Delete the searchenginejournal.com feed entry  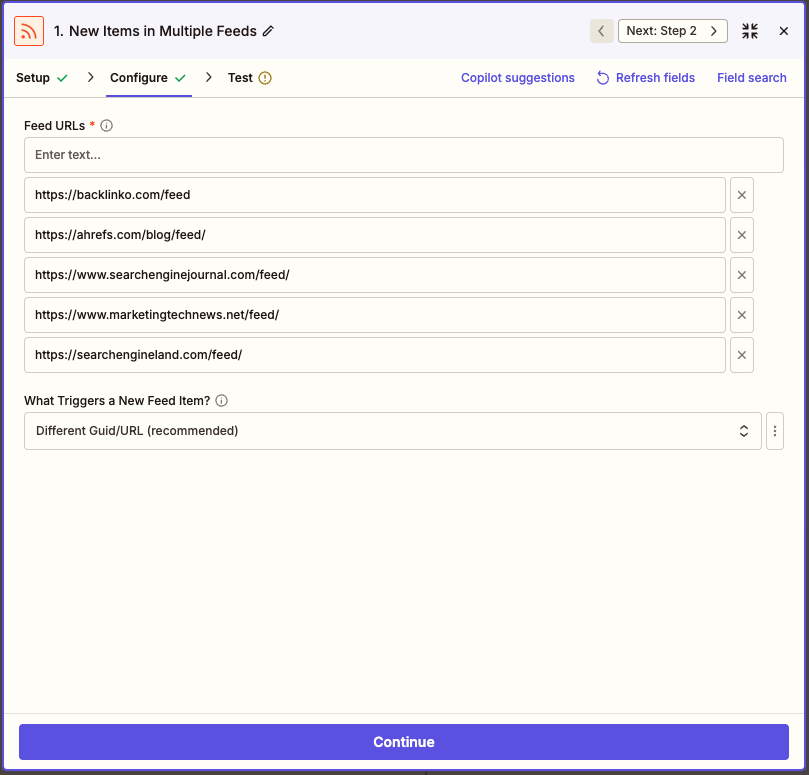click(x=742, y=275)
